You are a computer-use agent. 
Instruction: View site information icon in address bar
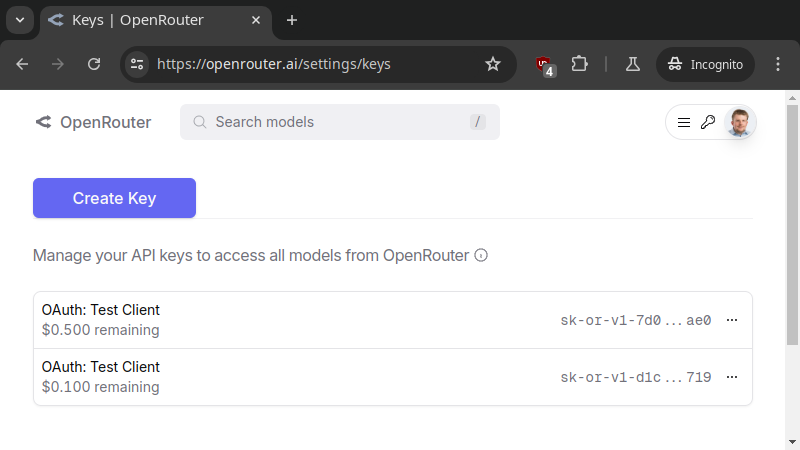[x=137, y=64]
